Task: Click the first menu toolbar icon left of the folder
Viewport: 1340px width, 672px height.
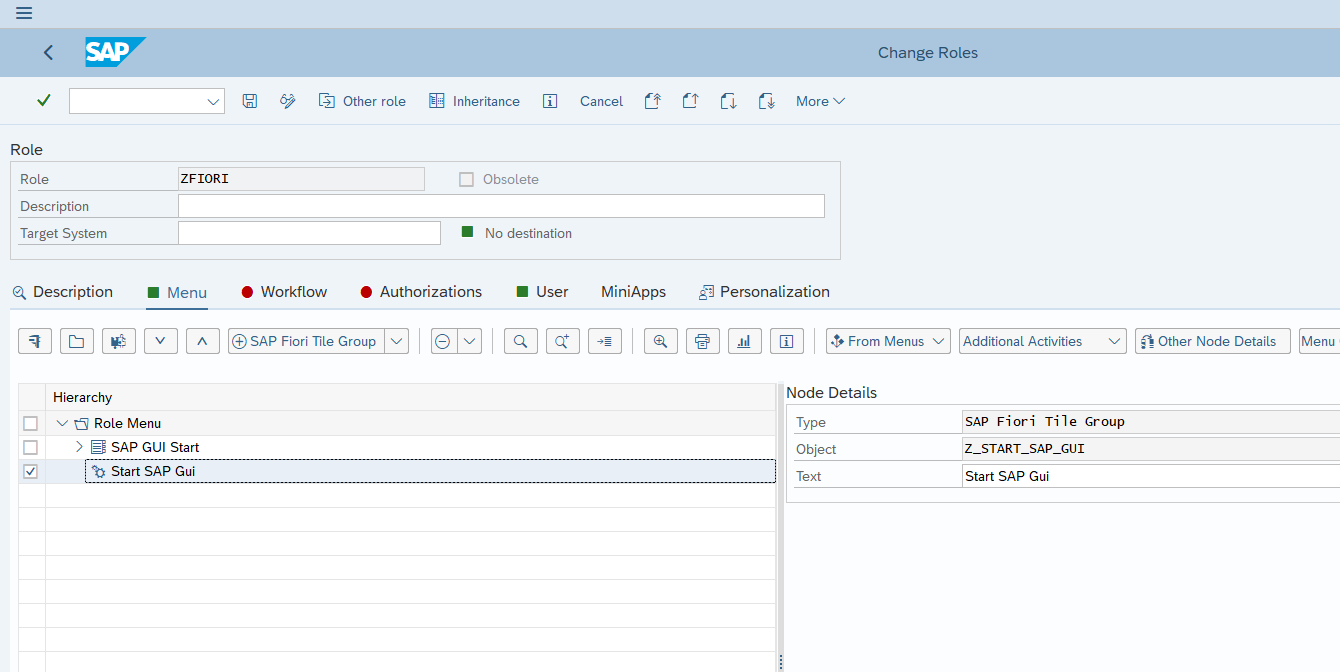Action: point(35,341)
